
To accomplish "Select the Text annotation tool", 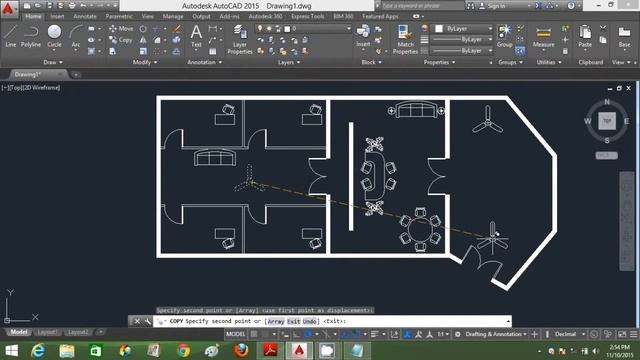I will pos(196,36).
